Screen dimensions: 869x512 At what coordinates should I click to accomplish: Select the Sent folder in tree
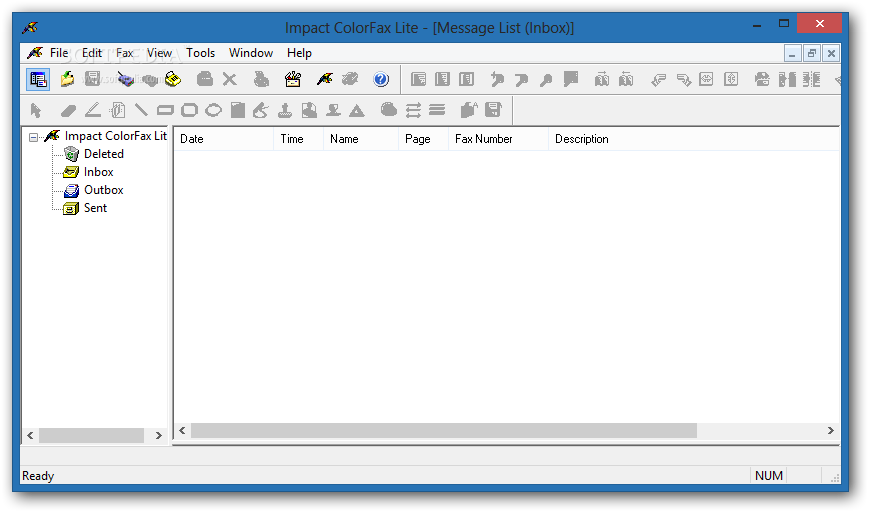[95, 208]
